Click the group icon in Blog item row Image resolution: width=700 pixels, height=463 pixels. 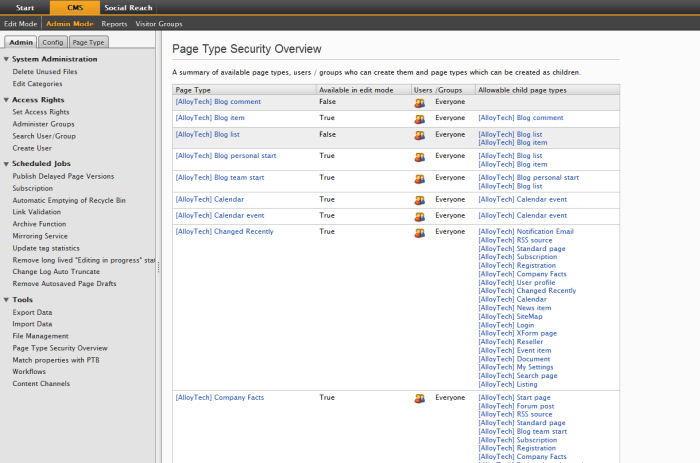pyautogui.click(x=420, y=119)
